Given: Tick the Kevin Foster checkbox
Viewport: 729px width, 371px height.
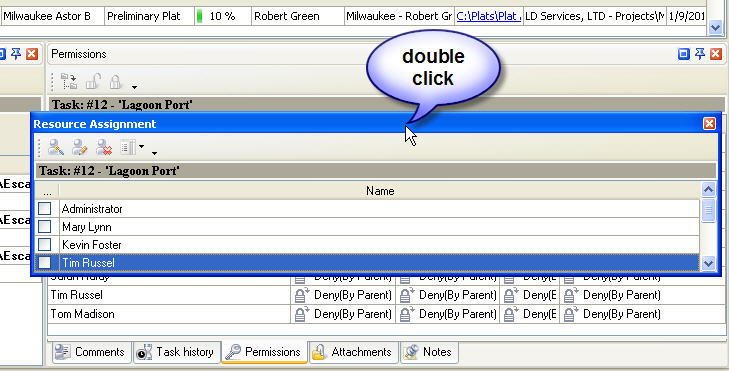Looking at the screenshot, I should click(45, 244).
